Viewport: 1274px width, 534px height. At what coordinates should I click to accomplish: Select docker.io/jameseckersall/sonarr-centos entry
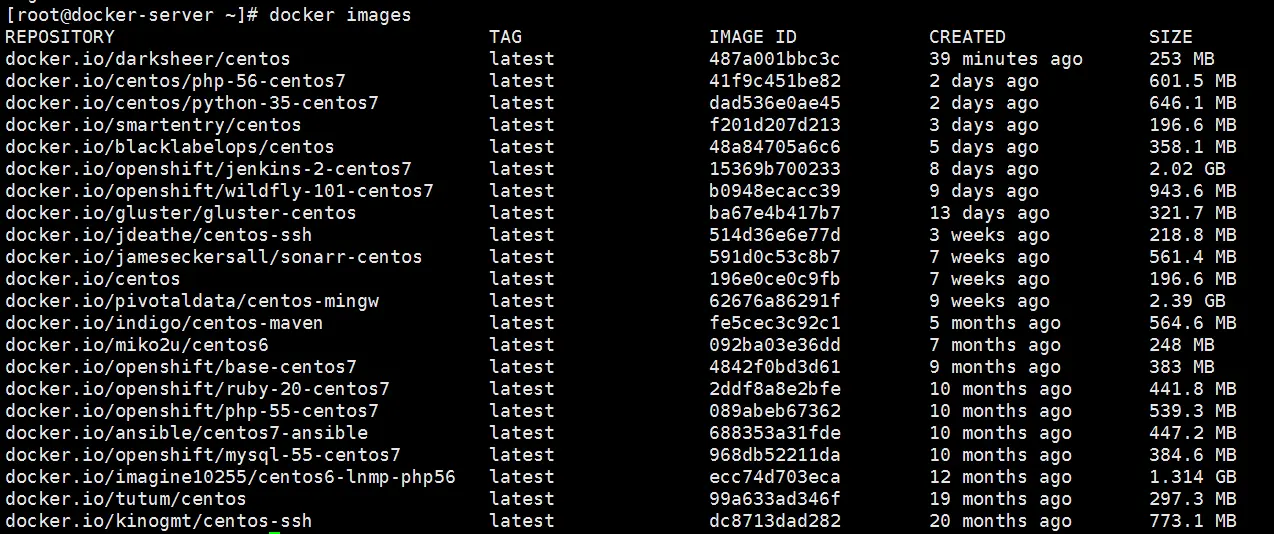pos(214,257)
